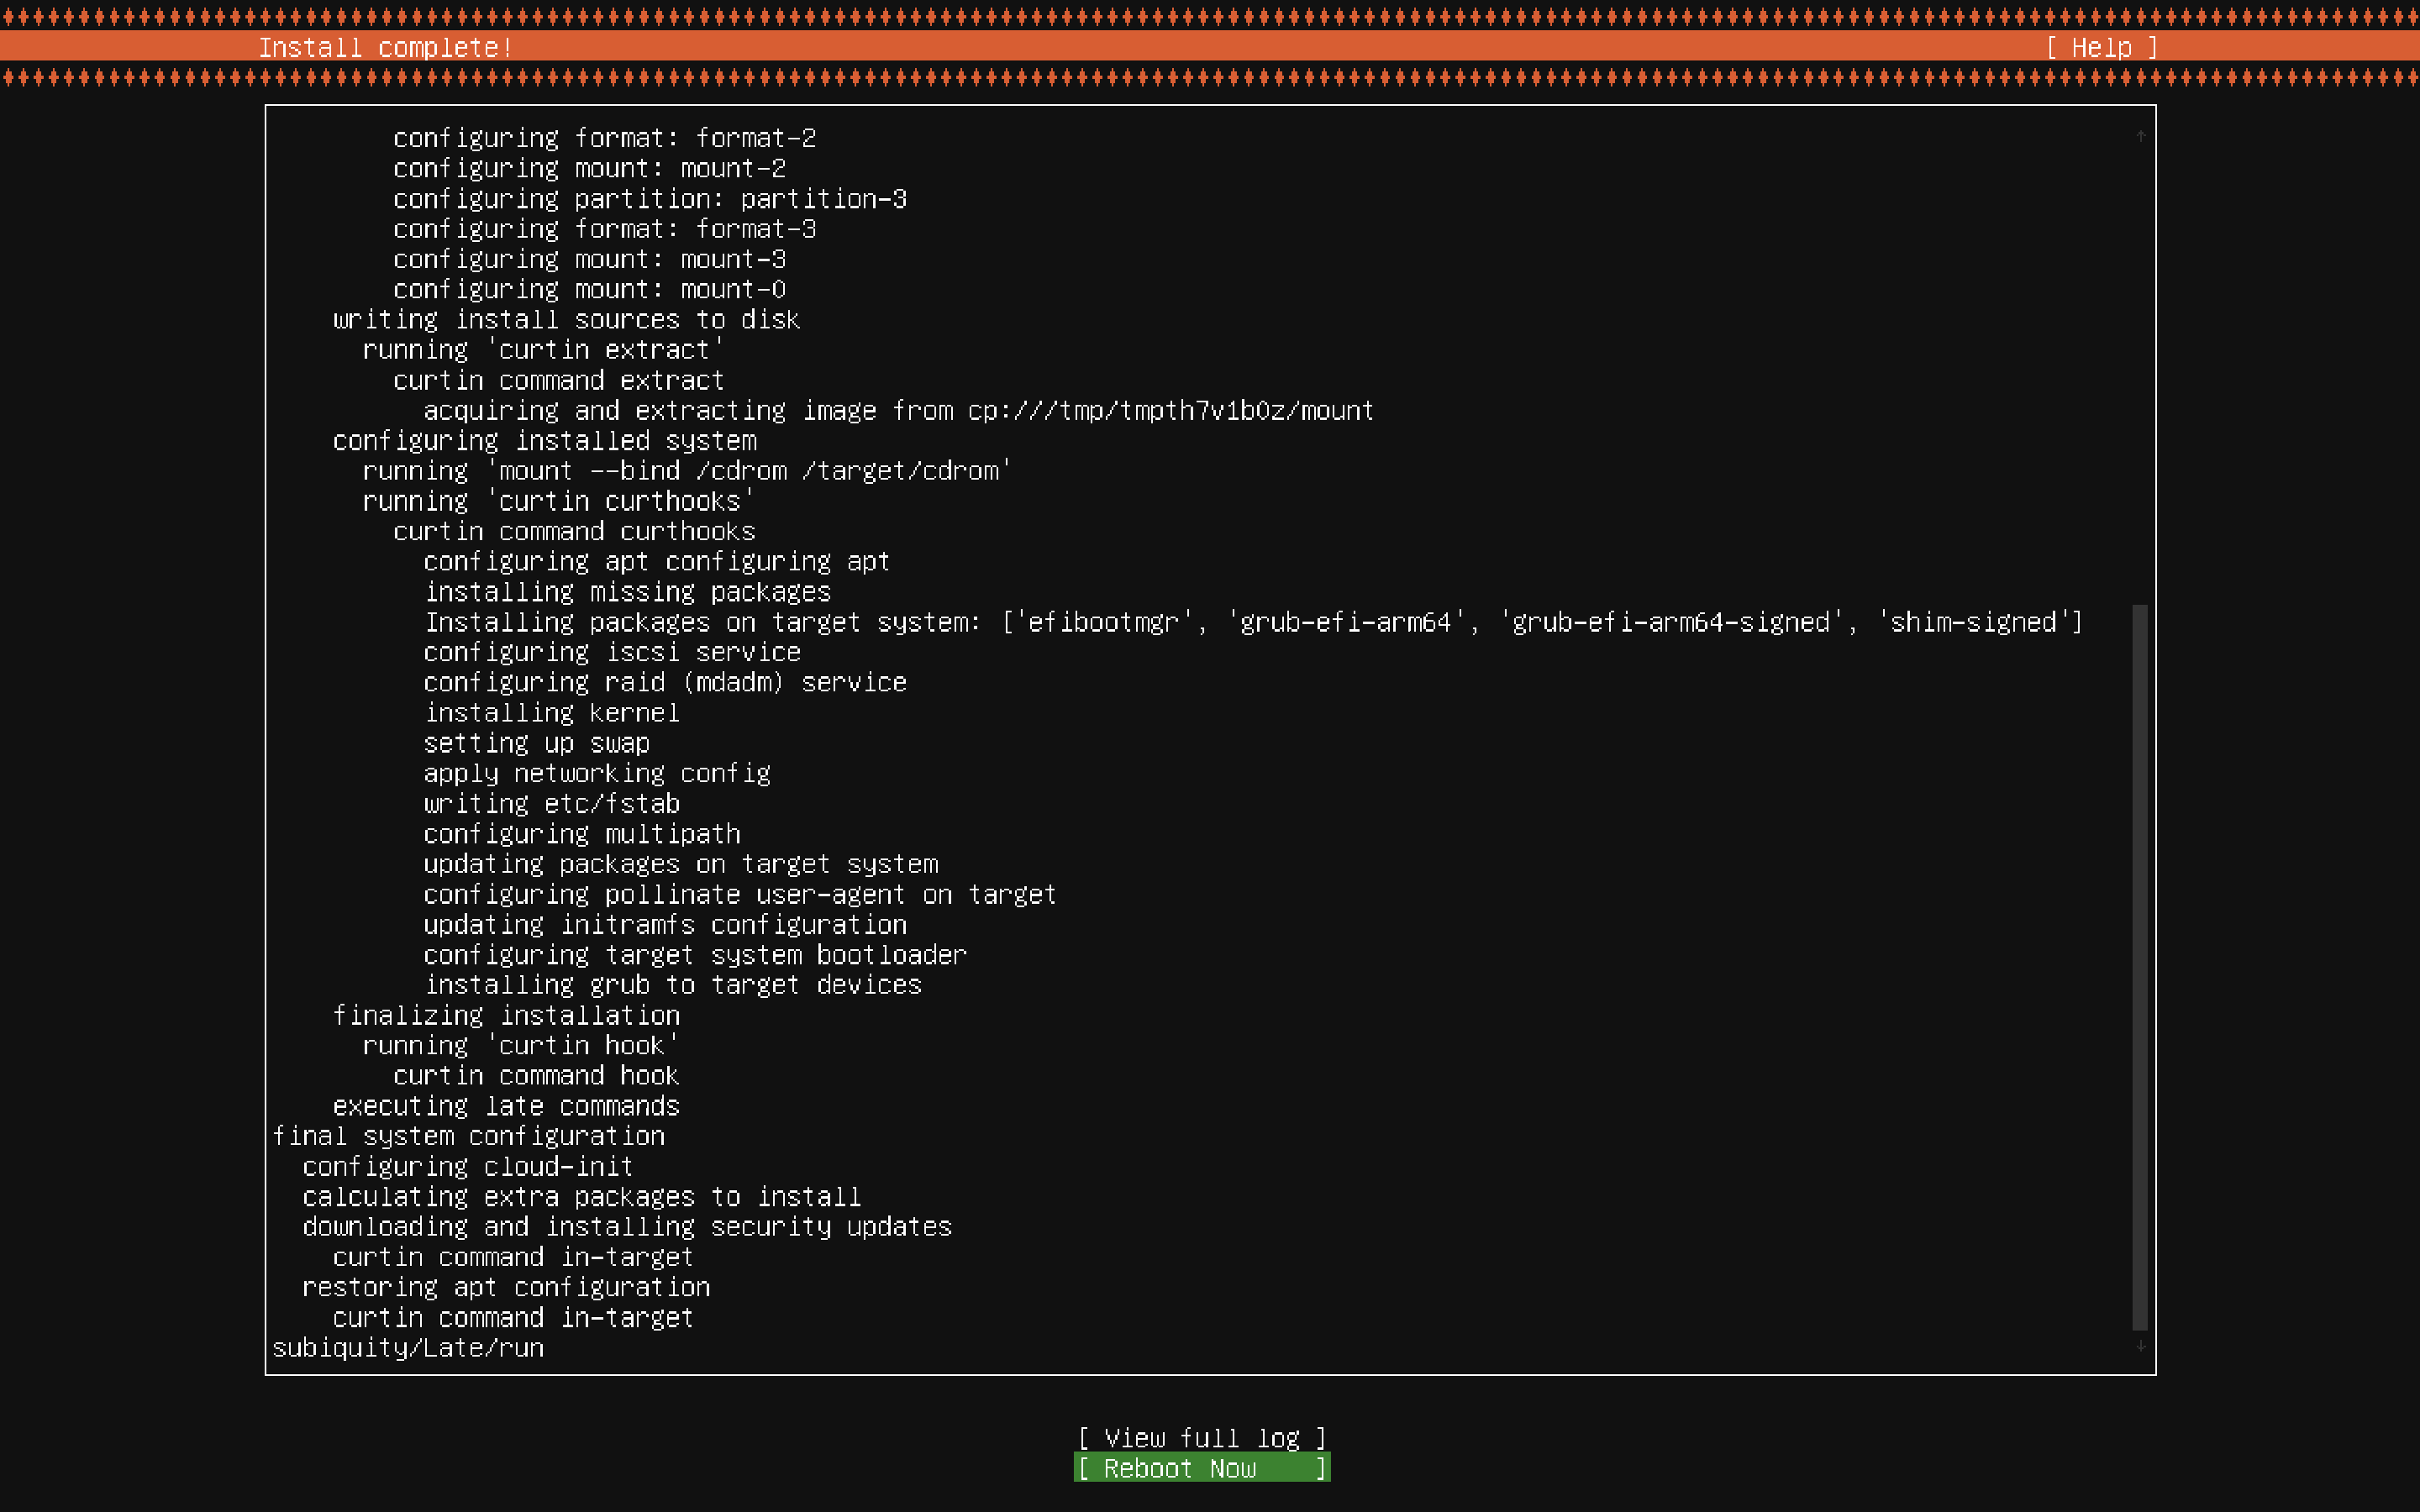This screenshot has height=1512, width=2420.
Task: Select 'downloading and installing security updates' line
Action: 627,1226
